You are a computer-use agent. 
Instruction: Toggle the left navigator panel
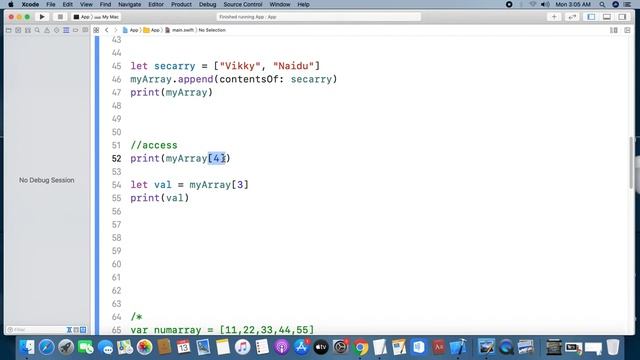tap(591, 17)
